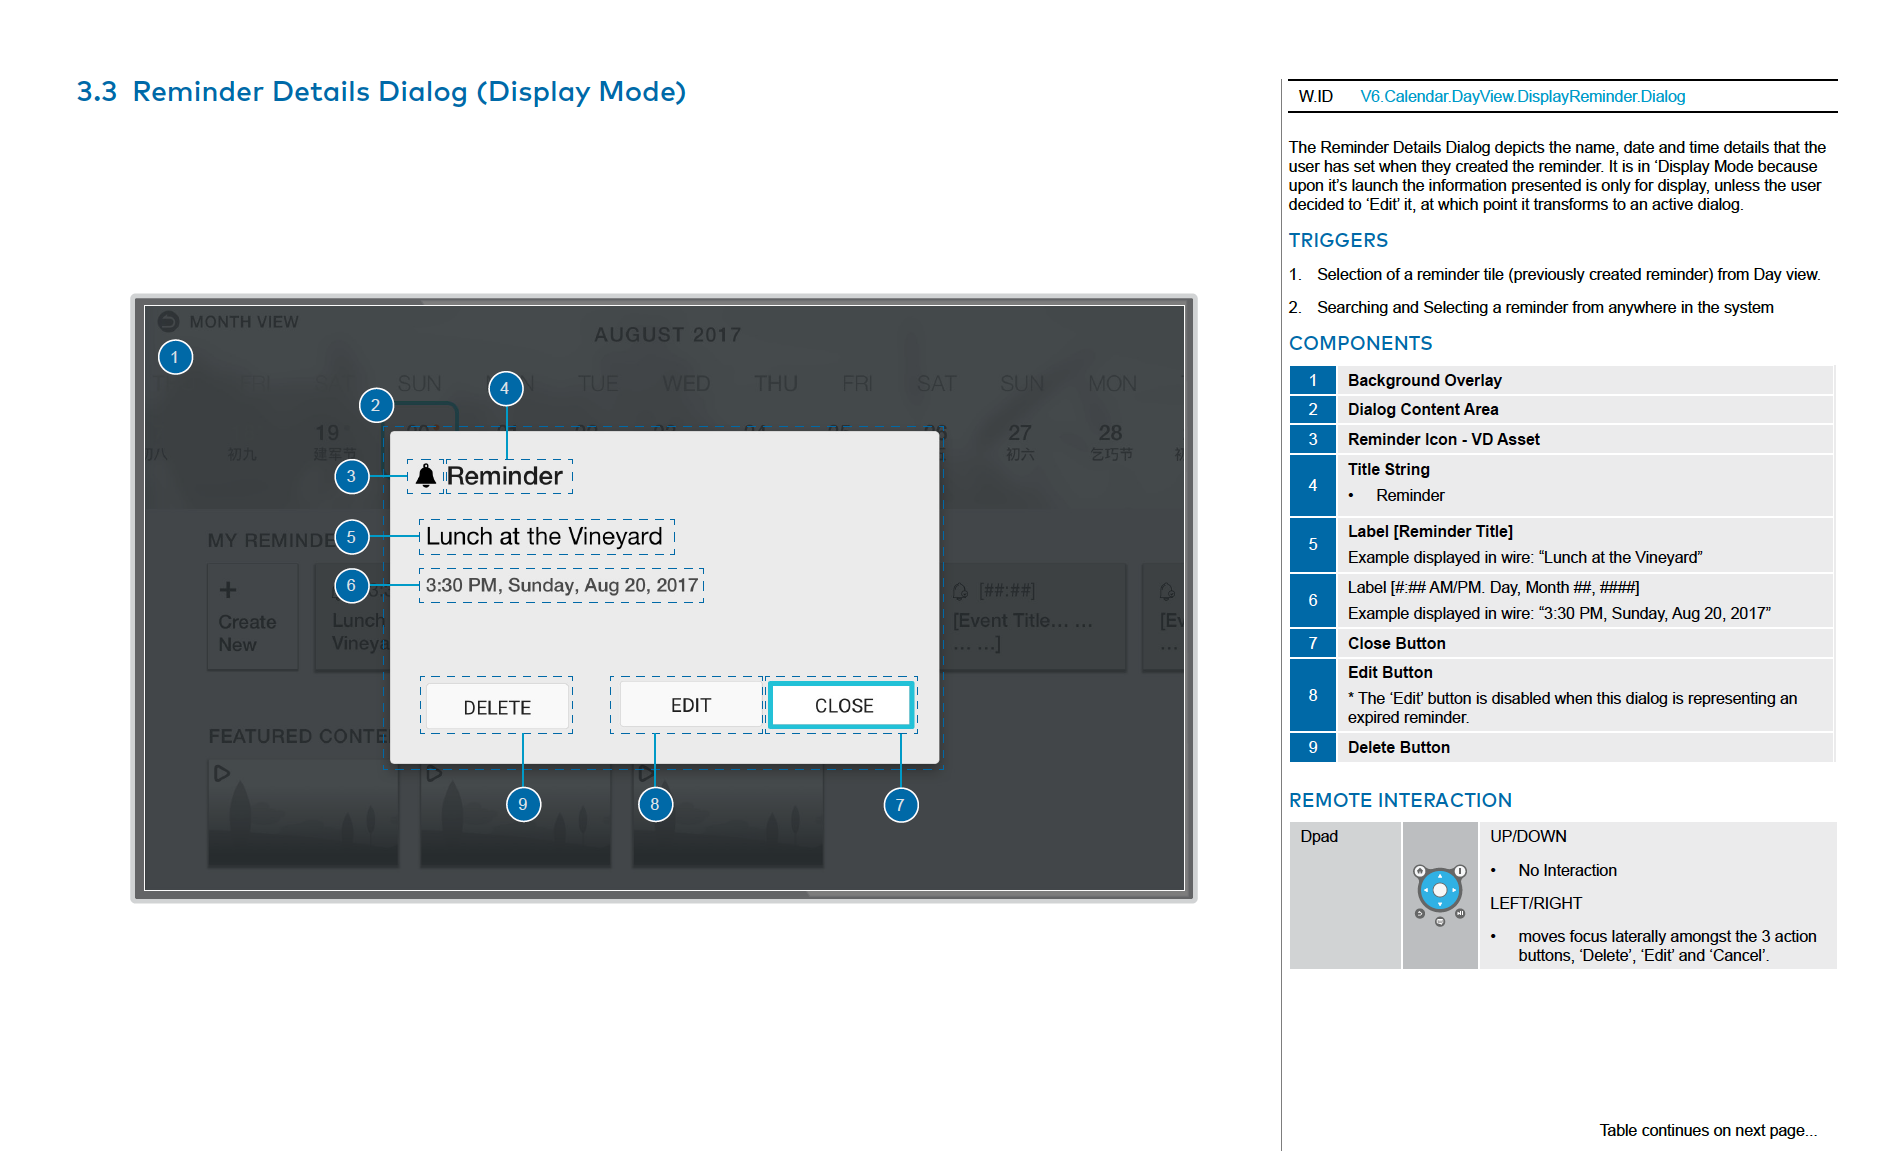Click the Dpad remote control image
This screenshot has height=1151, width=1895.
[1440, 893]
